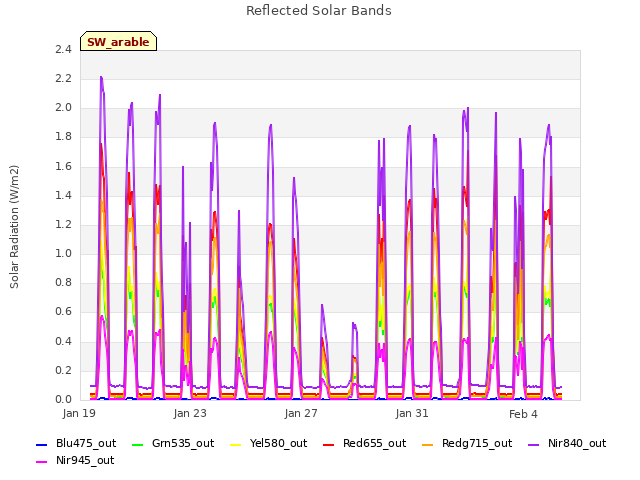Click the 2.2 y-axis tick label

click(x=63, y=78)
